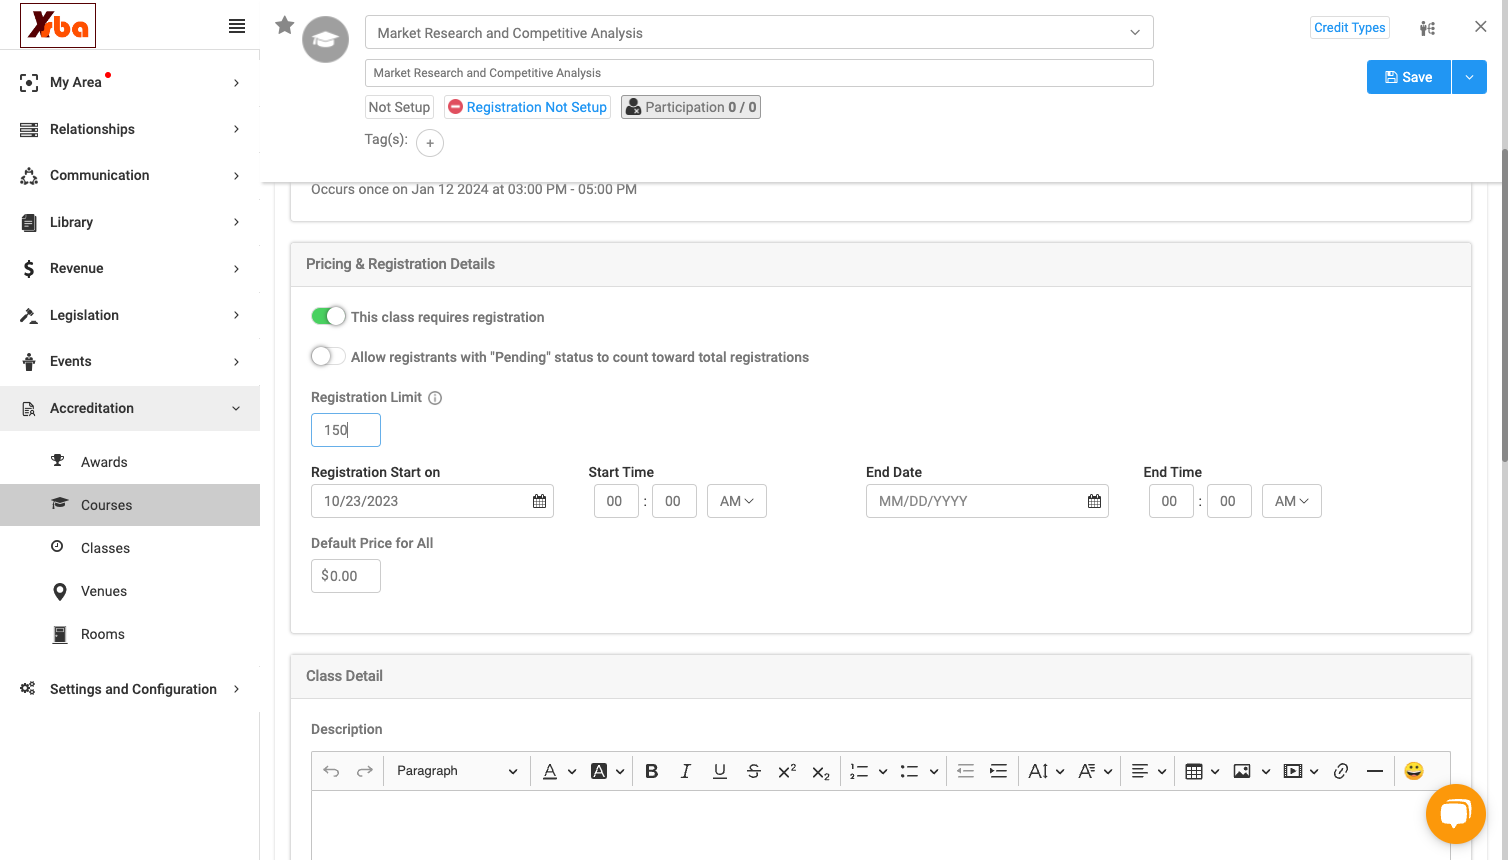Open the course selection dropdown
The width and height of the screenshot is (1508, 860).
click(759, 33)
